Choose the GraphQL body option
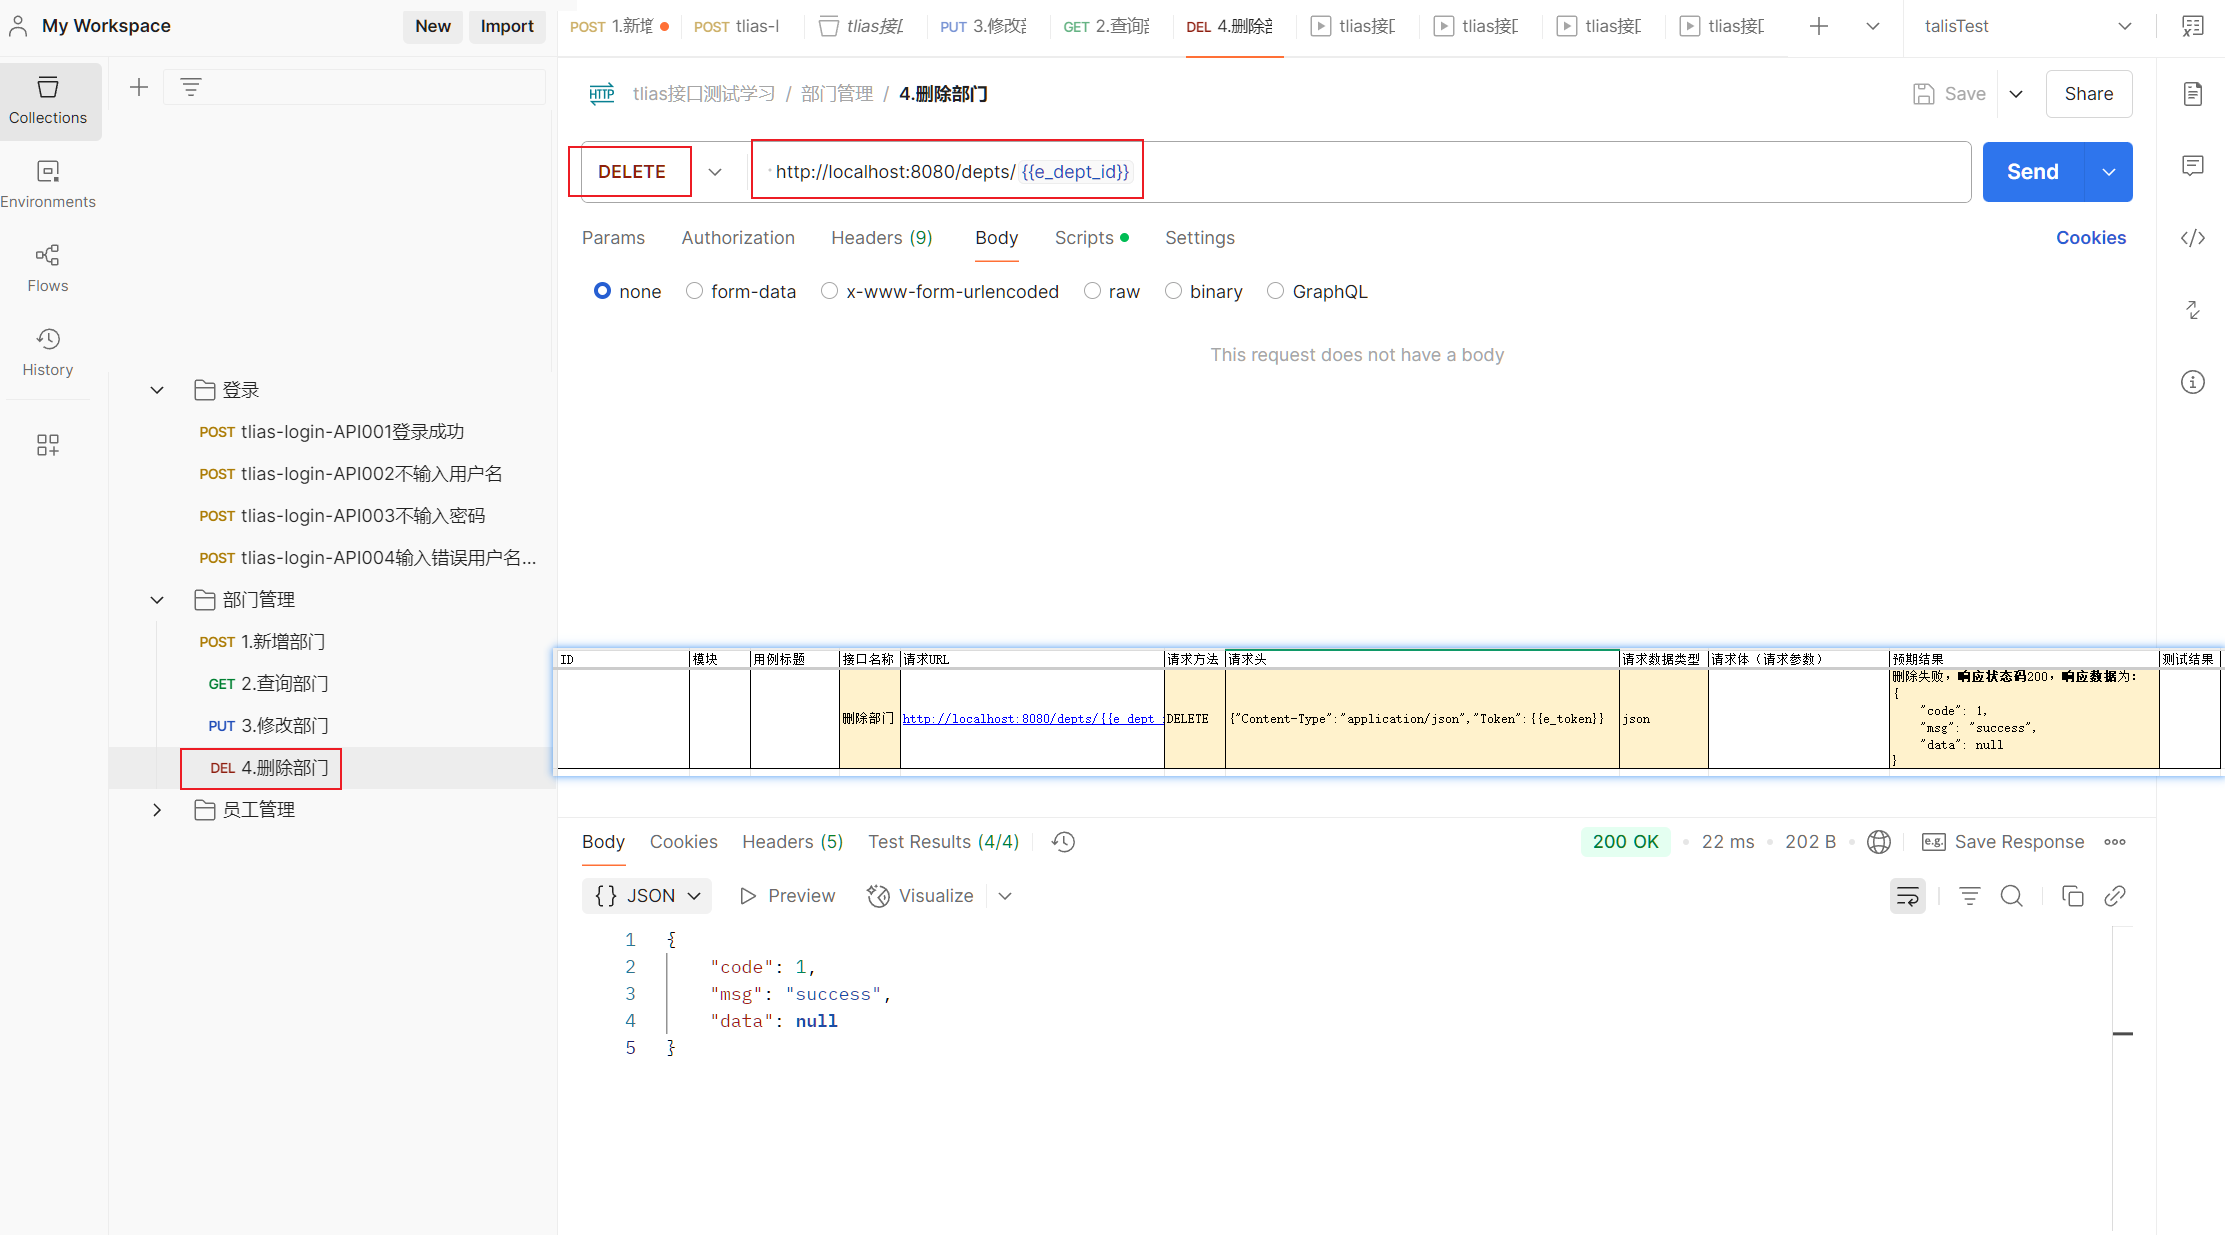This screenshot has height=1235, width=2225. 1275,291
